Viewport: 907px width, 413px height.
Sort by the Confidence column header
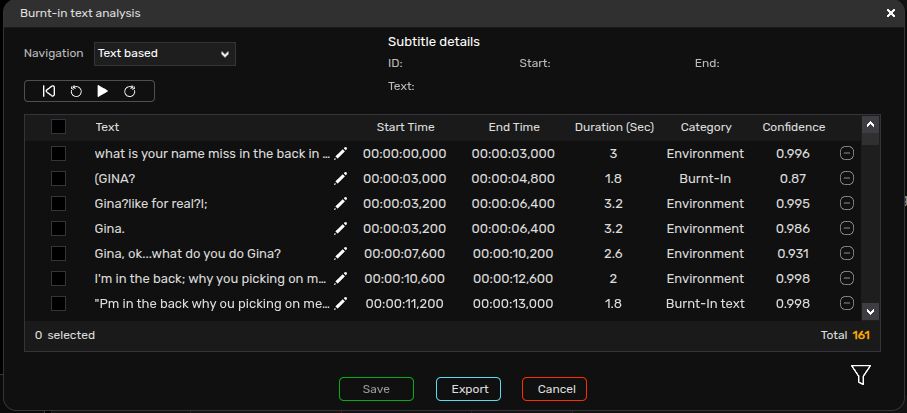coord(794,127)
